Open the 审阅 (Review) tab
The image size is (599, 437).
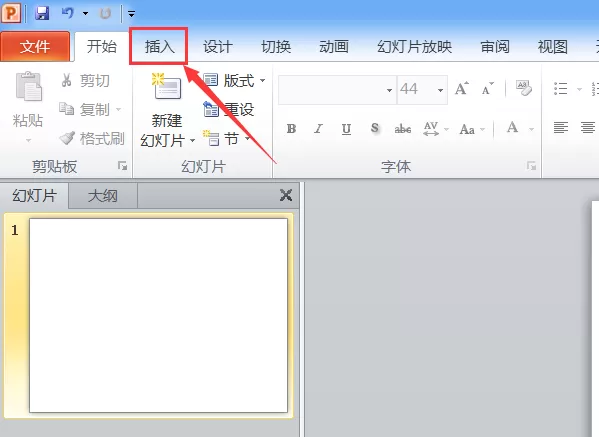495,47
